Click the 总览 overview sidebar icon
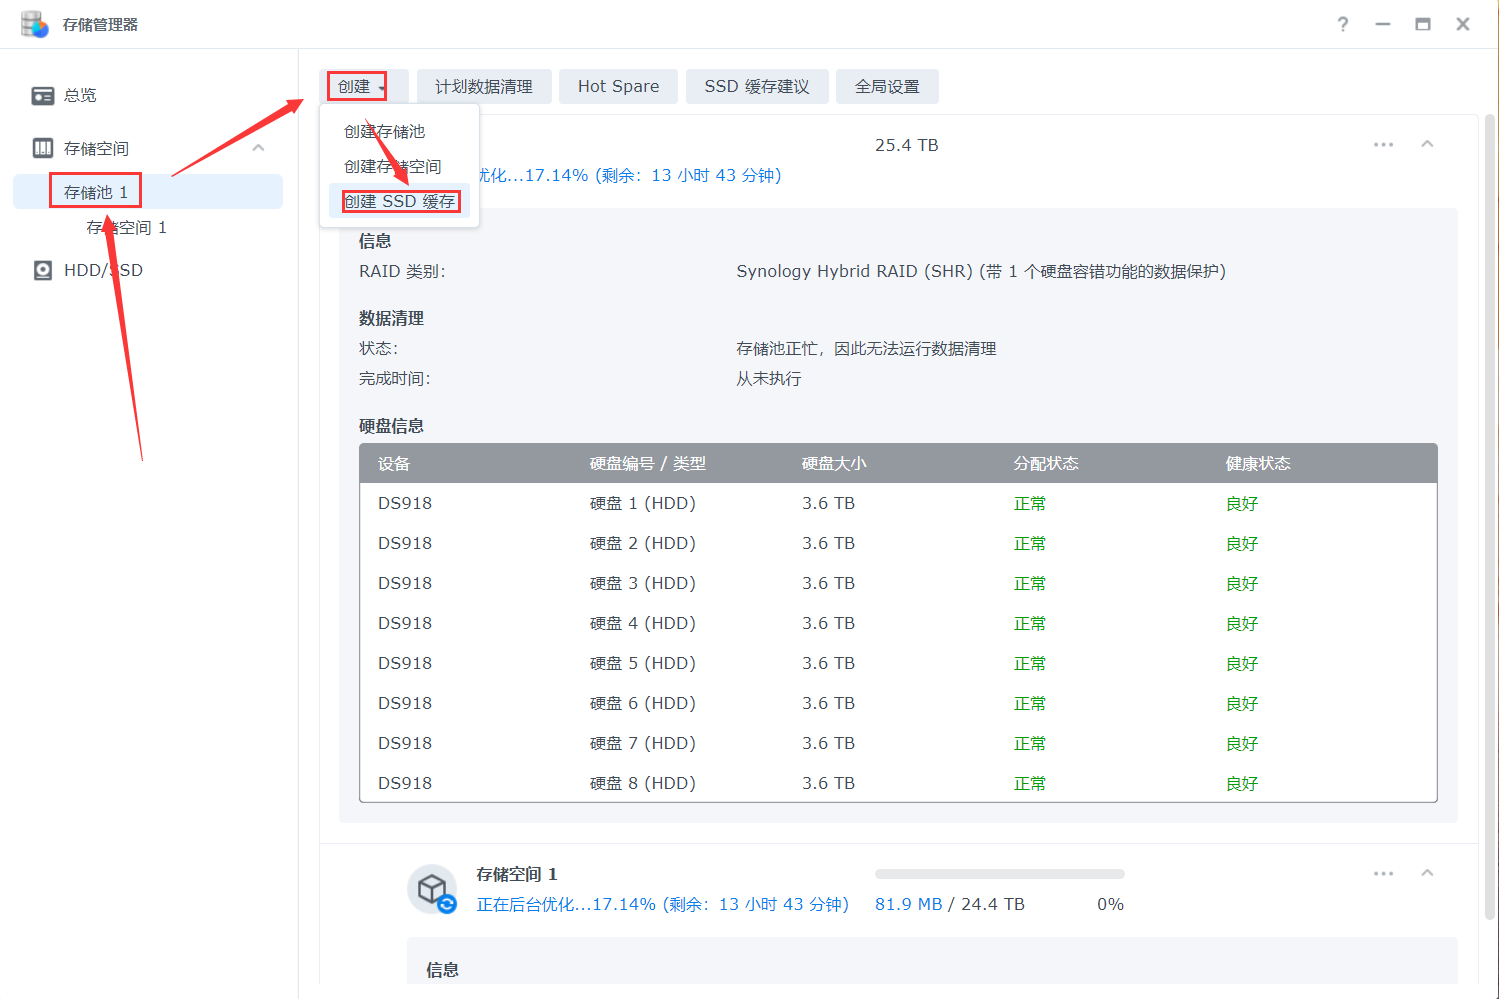This screenshot has height=999, width=1499. pos(42,95)
